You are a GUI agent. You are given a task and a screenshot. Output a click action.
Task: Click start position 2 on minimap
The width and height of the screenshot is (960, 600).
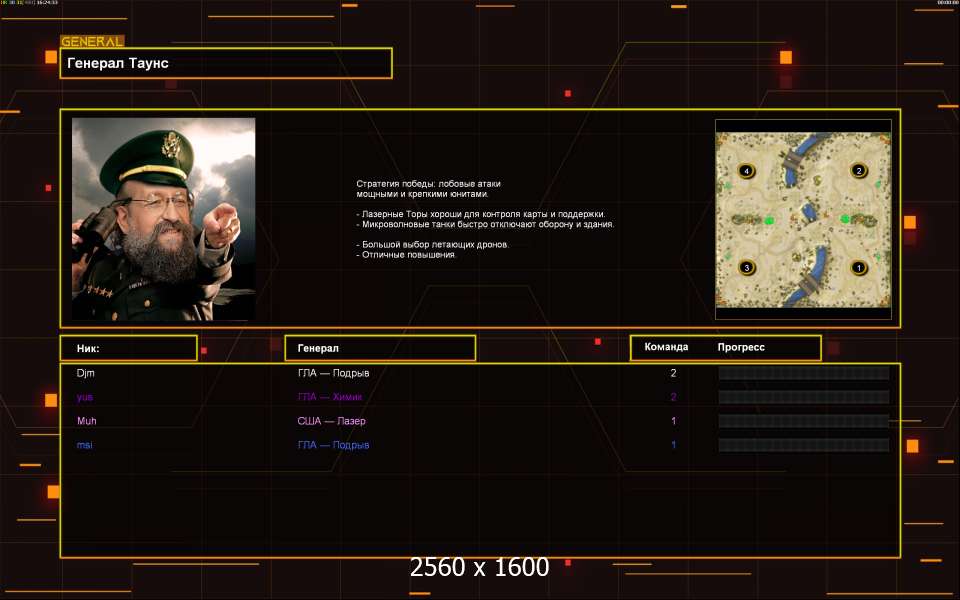tap(857, 171)
